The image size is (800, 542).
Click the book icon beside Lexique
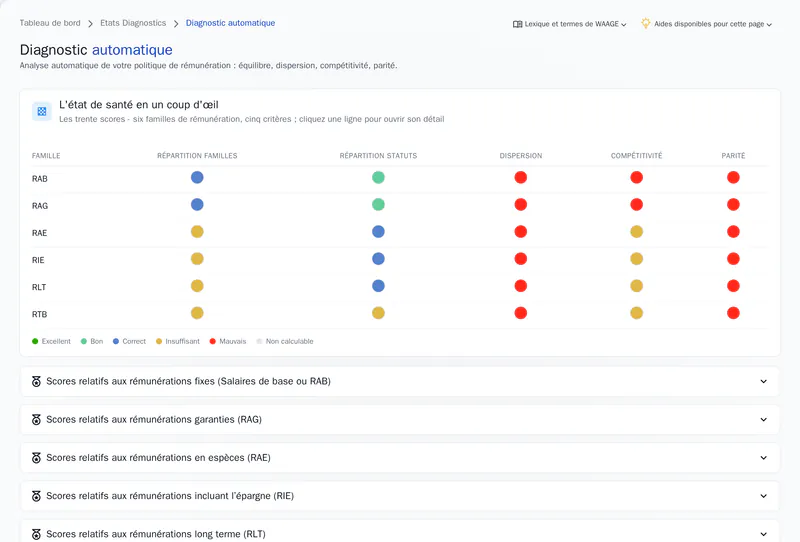517,24
